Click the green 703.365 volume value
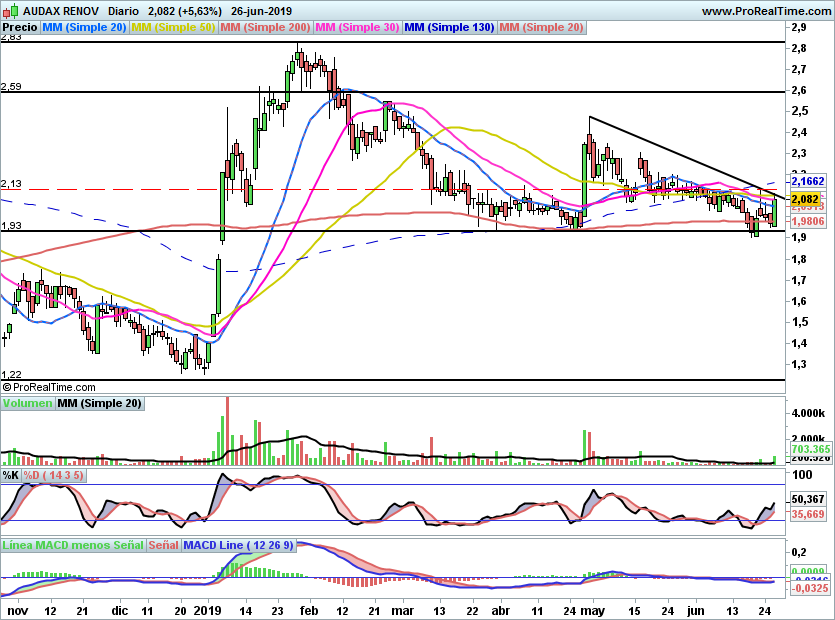This screenshot has height=620, width=835. pos(811,449)
